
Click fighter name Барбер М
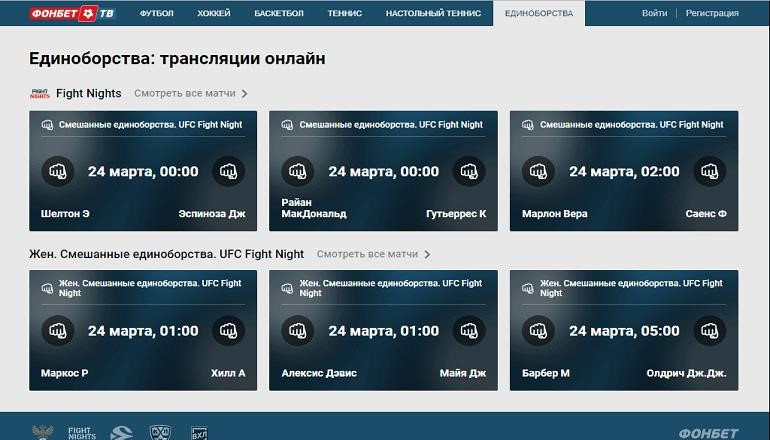point(546,373)
